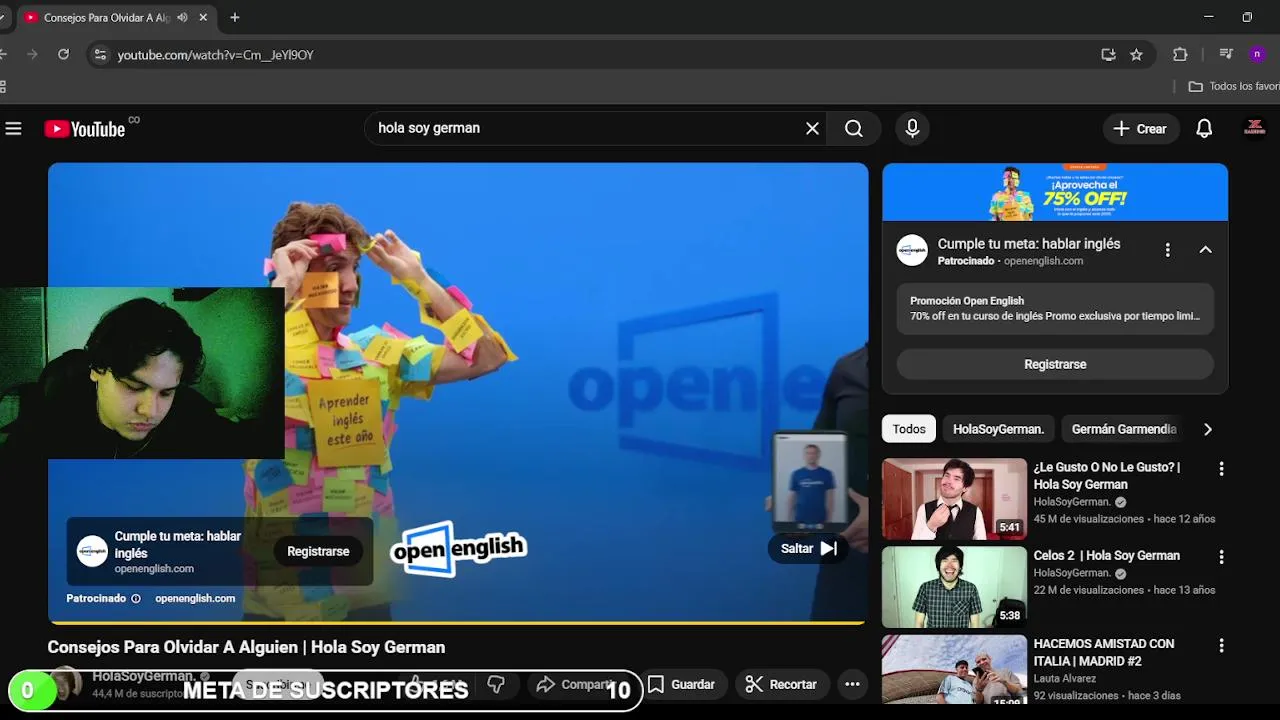Click the yellow ad progress bar
The width and height of the screenshot is (1280, 720).
tap(456, 622)
